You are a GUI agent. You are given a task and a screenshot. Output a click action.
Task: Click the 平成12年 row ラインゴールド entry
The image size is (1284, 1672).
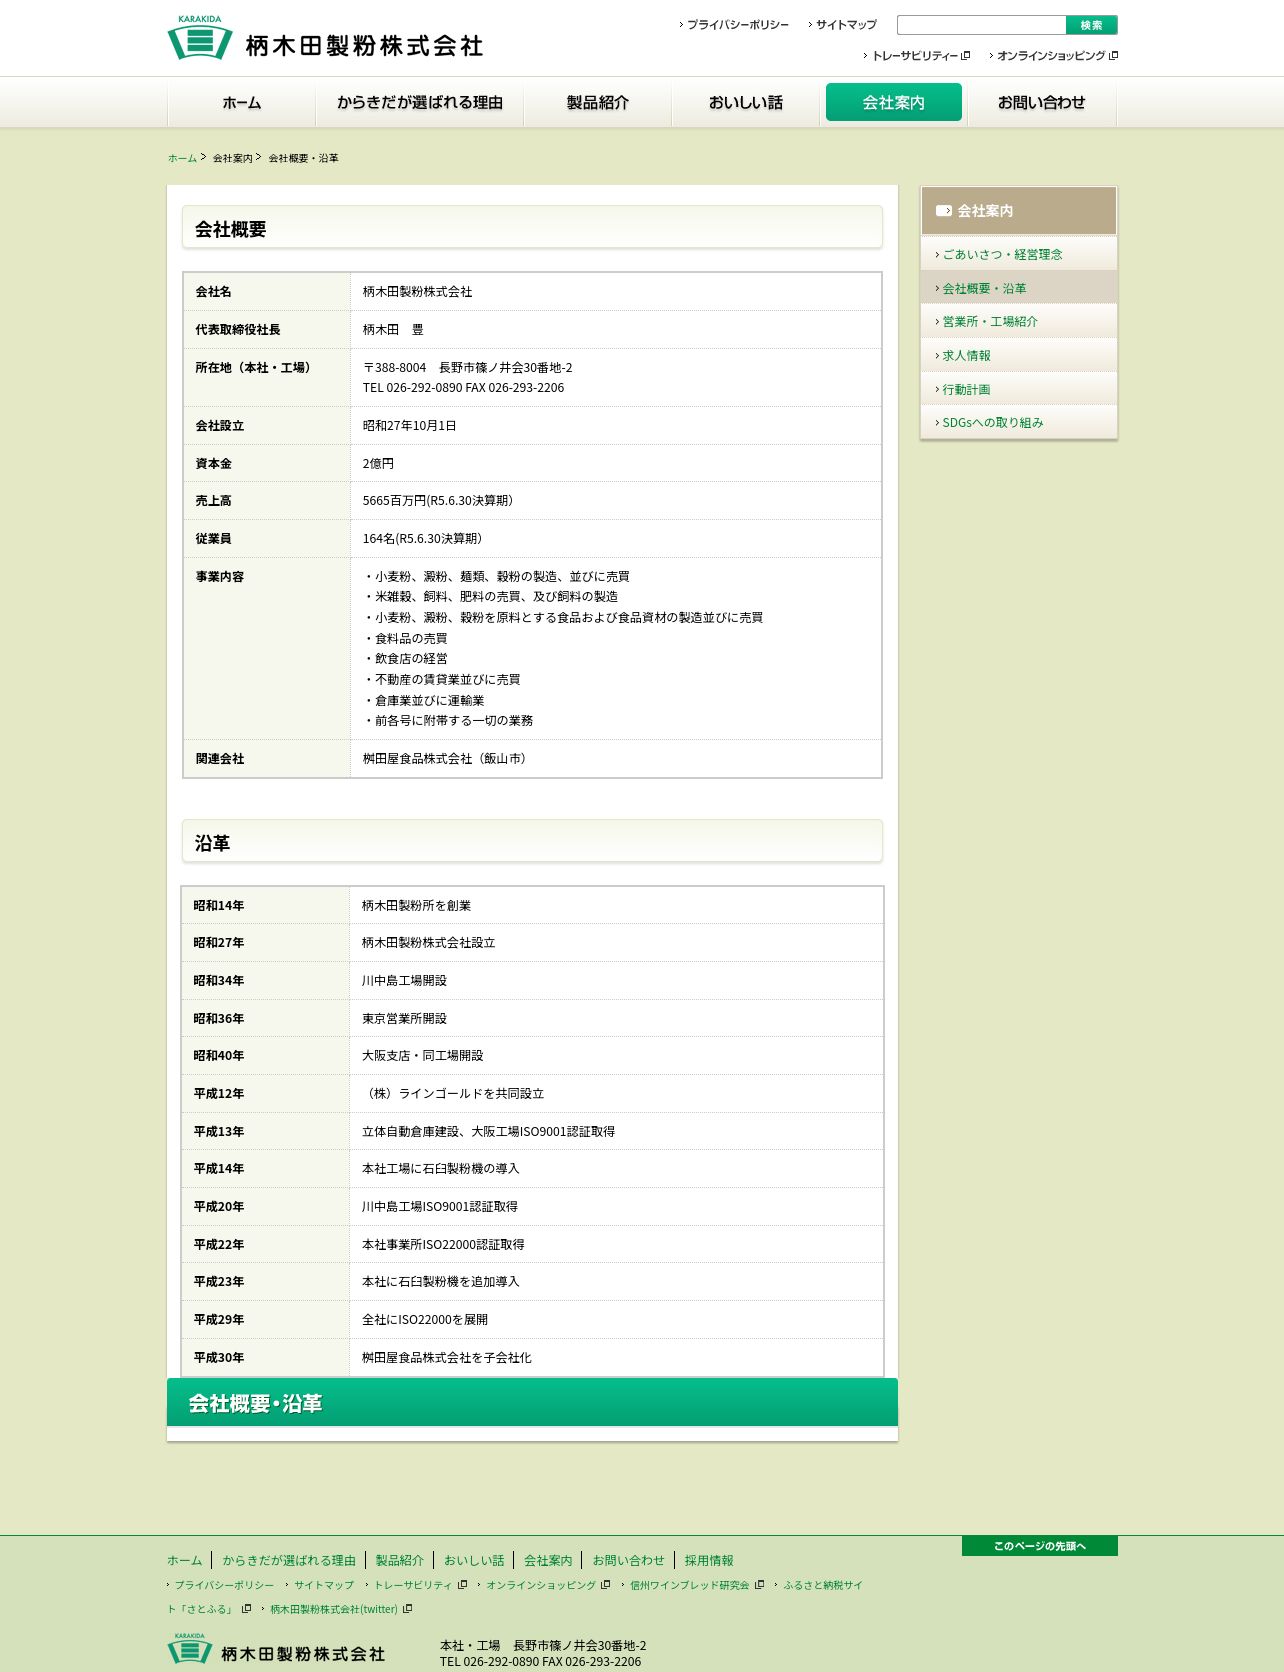point(453,1094)
